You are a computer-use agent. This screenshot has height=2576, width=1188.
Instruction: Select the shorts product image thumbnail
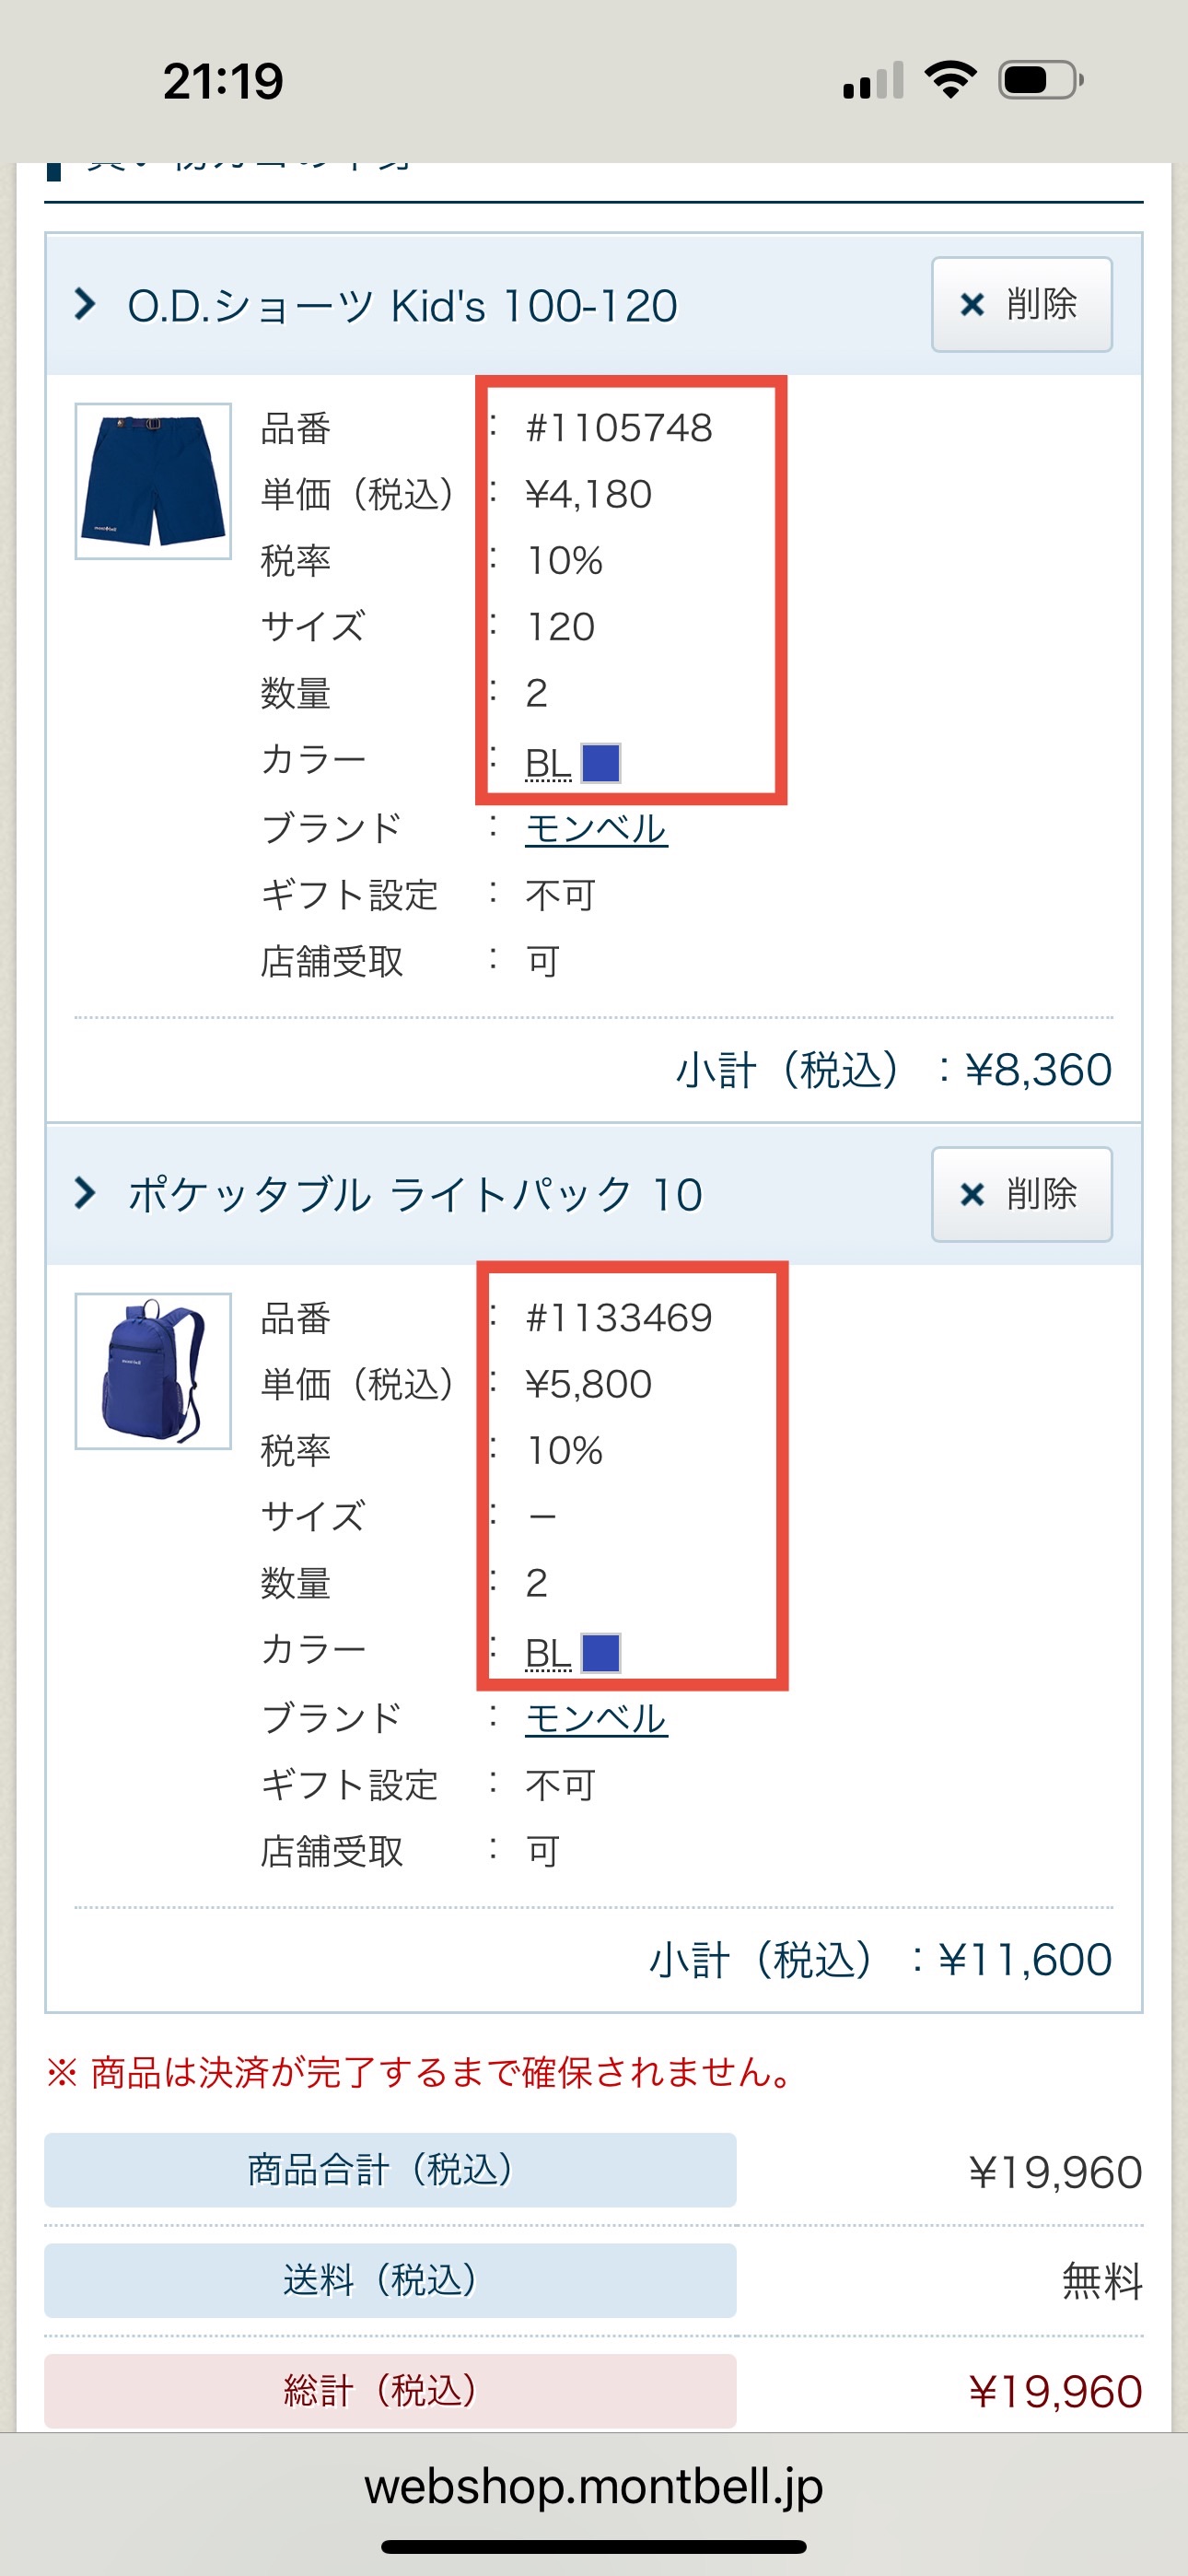click(x=155, y=480)
